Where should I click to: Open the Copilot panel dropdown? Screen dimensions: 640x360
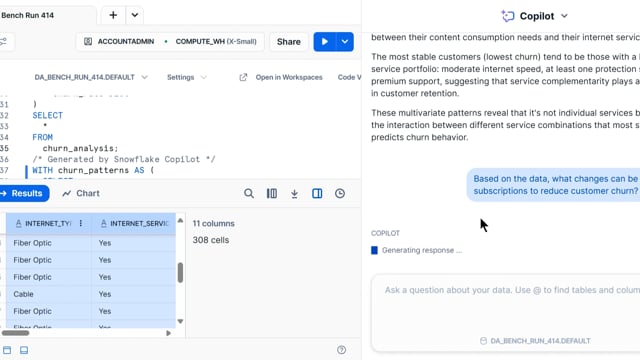click(x=564, y=16)
